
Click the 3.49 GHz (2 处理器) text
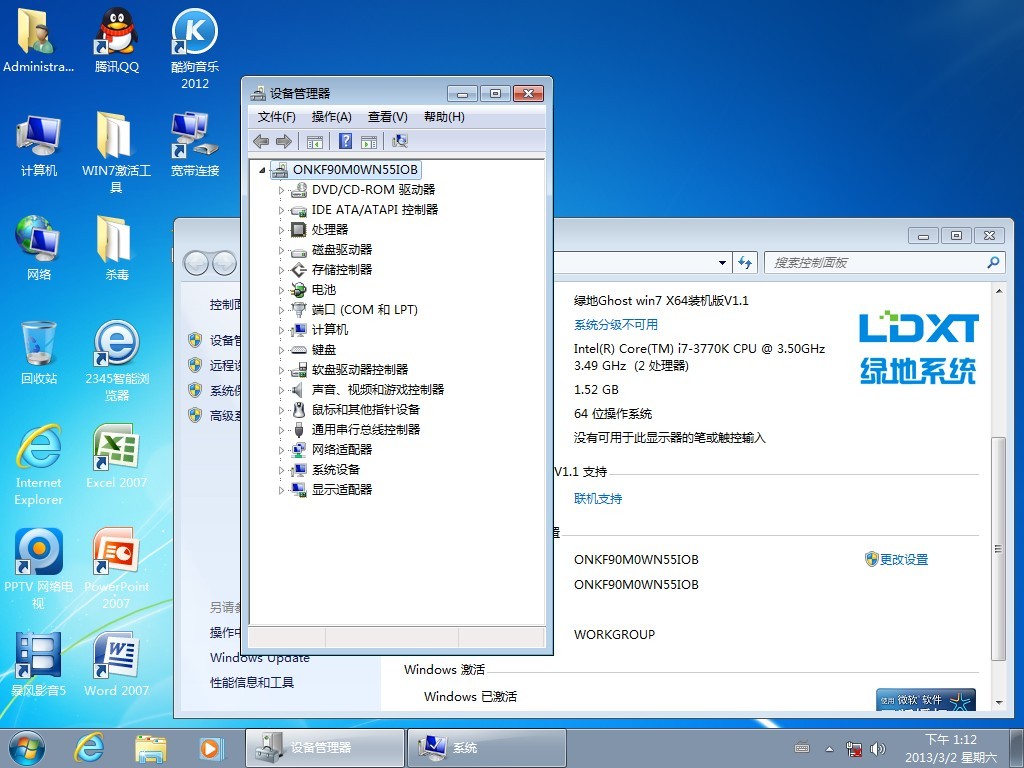click(x=631, y=366)
